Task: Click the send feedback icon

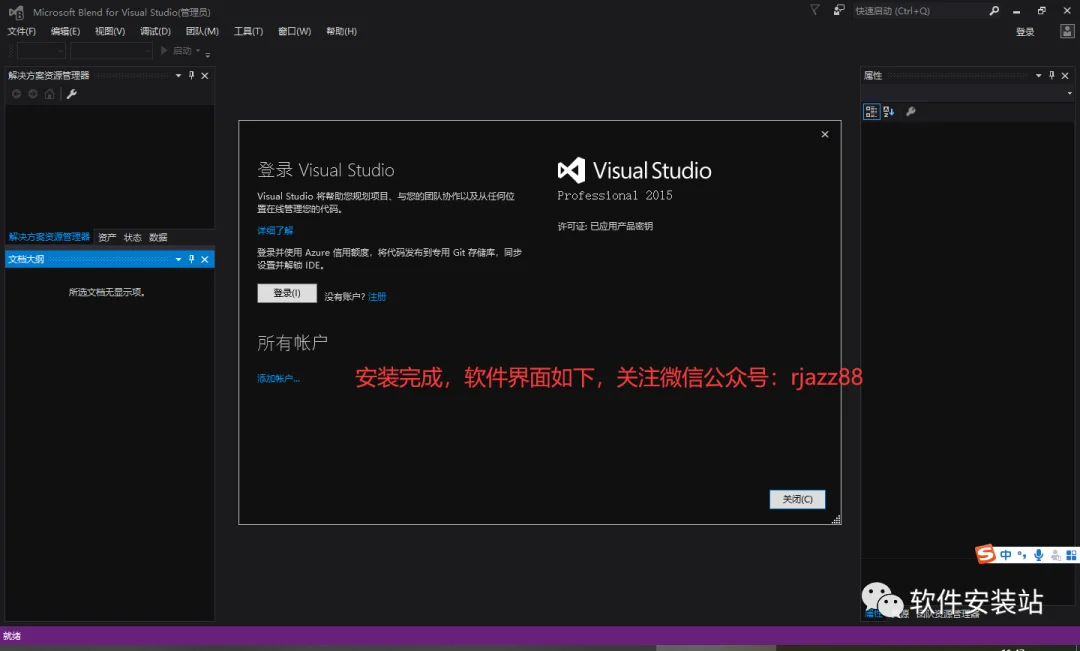Action: click(x=838, y=10)
